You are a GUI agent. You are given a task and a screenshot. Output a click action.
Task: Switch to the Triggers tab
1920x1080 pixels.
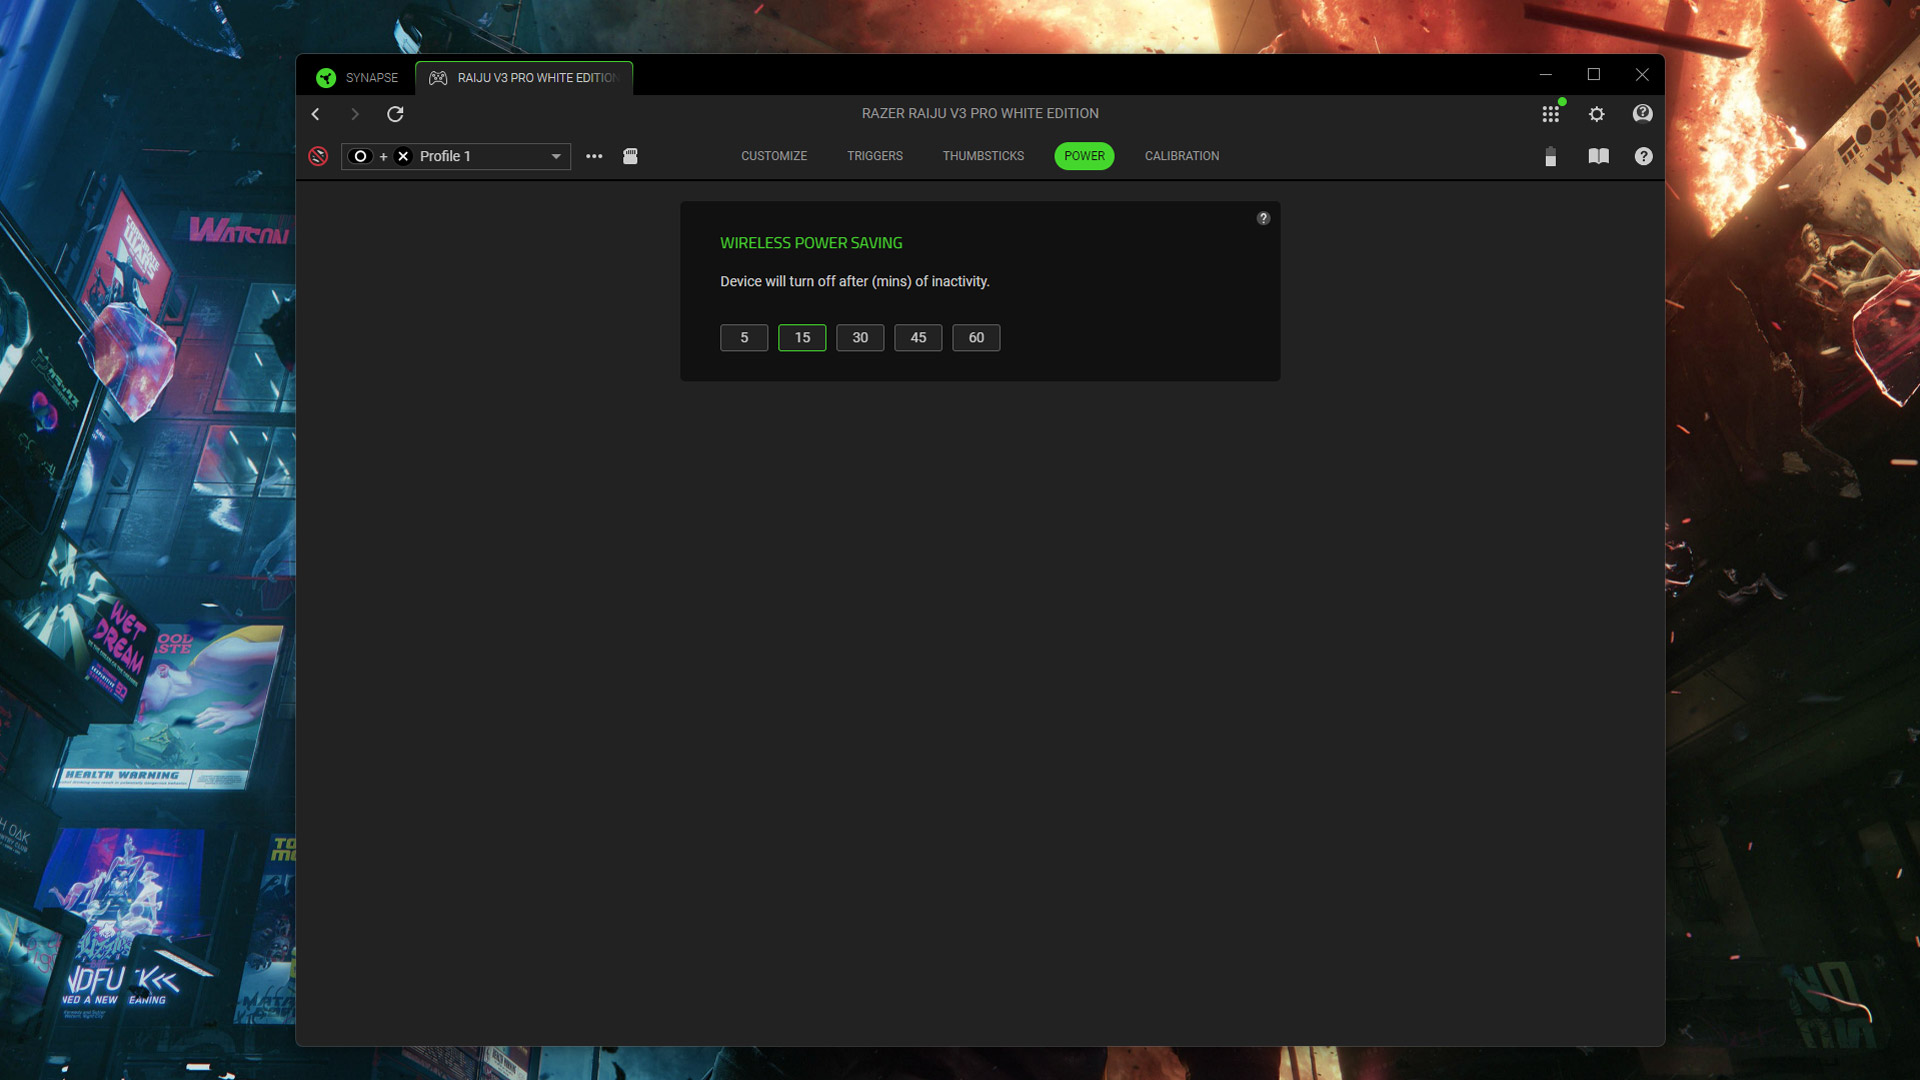tap(874, 156)
